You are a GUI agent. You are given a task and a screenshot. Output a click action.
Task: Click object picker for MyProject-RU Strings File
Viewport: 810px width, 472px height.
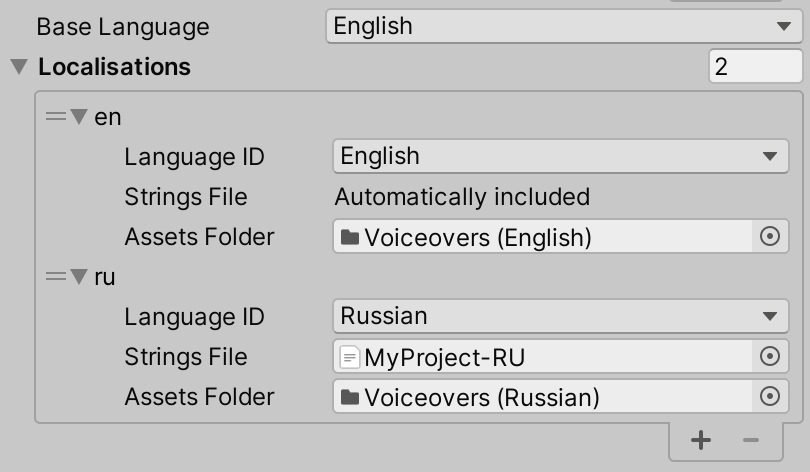pos(769,356)
